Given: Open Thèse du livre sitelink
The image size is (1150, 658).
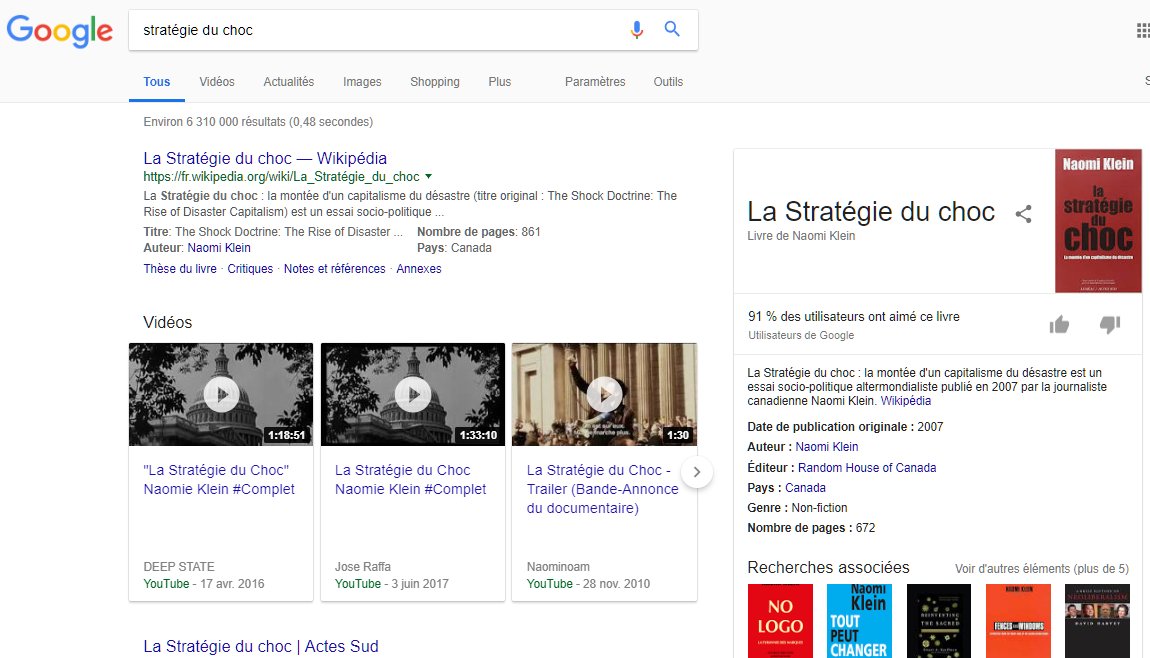Looking at the screenshot, I should pos(180,268).
